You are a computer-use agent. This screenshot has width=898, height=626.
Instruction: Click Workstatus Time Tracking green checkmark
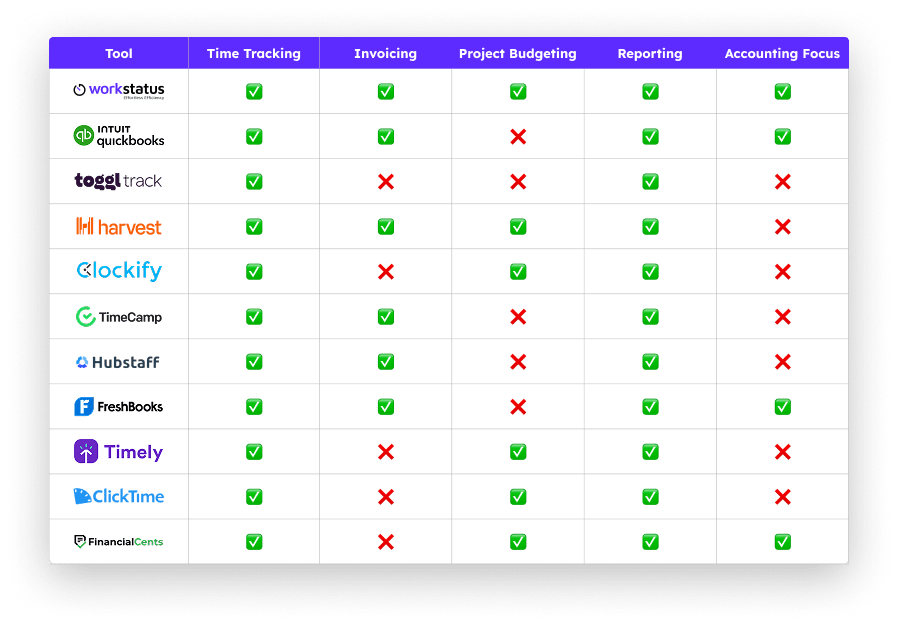pyautogui.click(x=254, y=91)
